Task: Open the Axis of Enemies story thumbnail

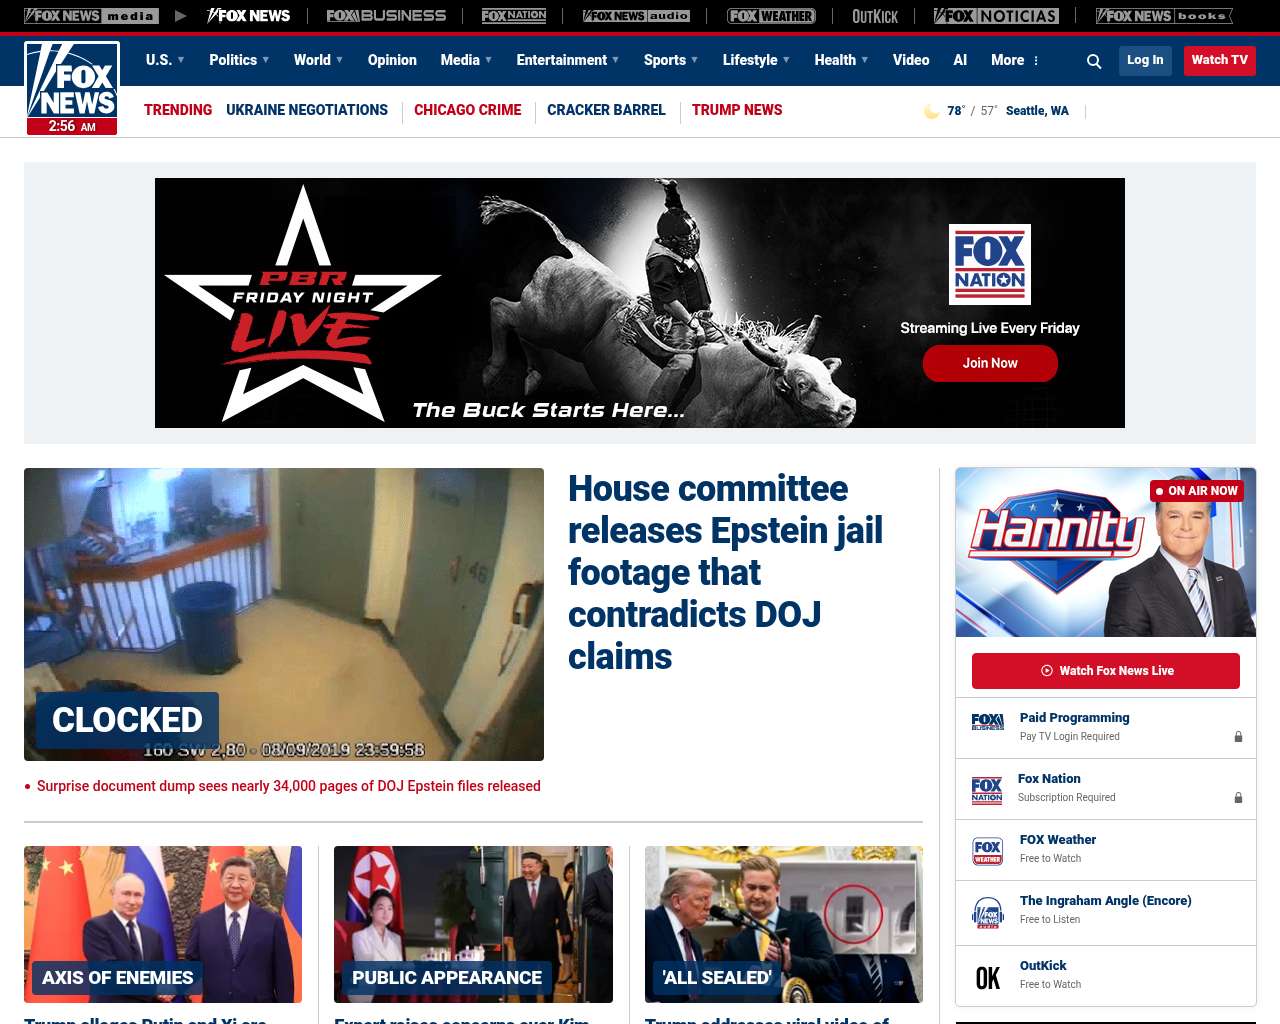Action: [x=163, y=924]
